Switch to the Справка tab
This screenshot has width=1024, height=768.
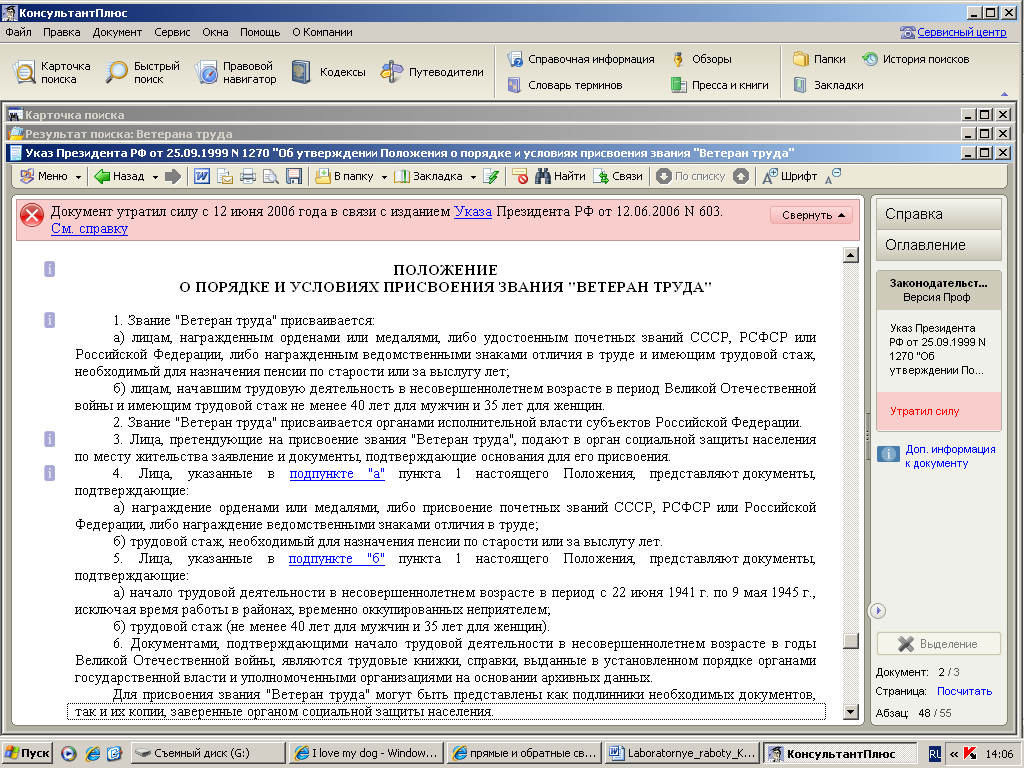[938, 214]
